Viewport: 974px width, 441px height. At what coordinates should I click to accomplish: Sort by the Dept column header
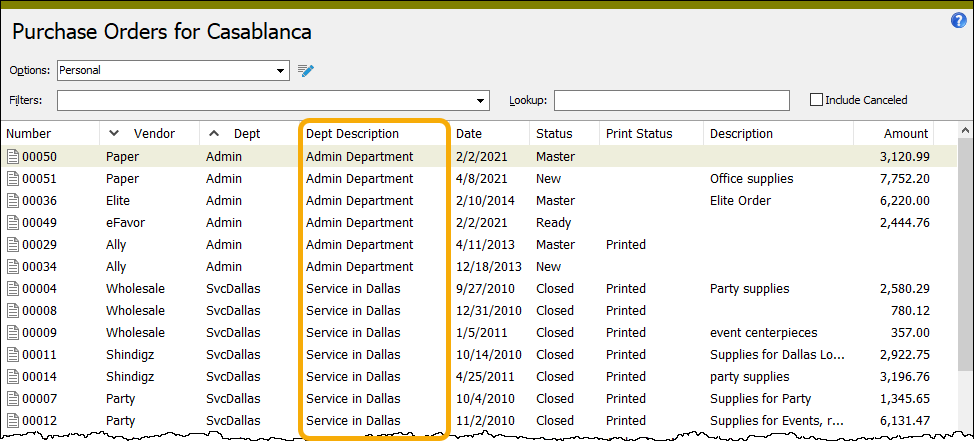click(247, 134)
